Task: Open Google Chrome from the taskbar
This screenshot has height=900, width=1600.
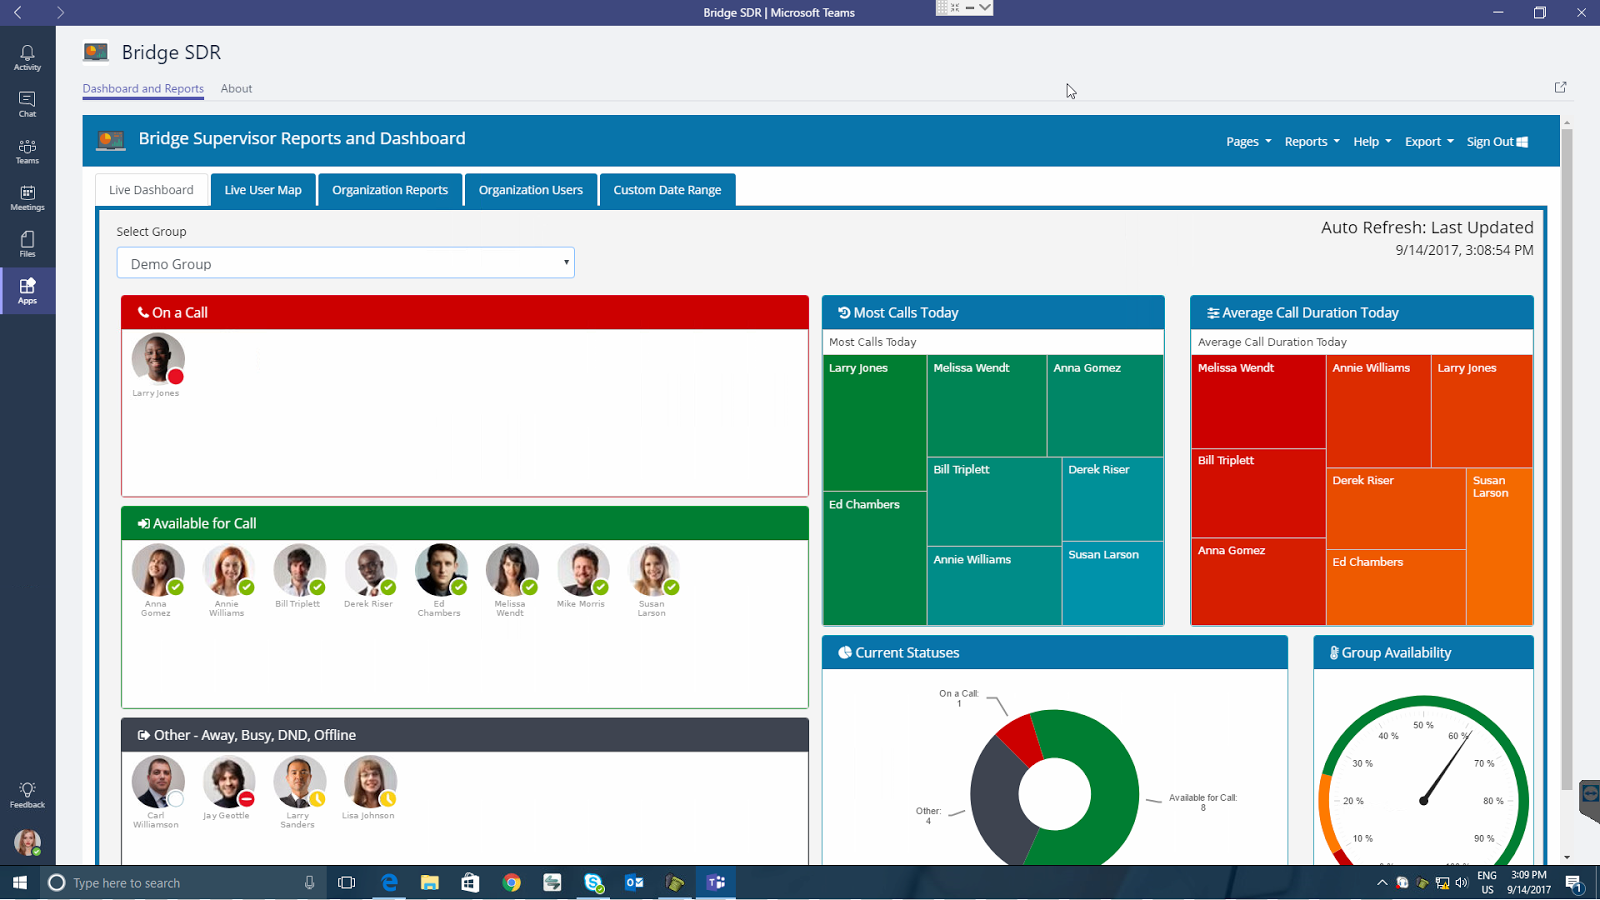Action: [x=512, y=882]
